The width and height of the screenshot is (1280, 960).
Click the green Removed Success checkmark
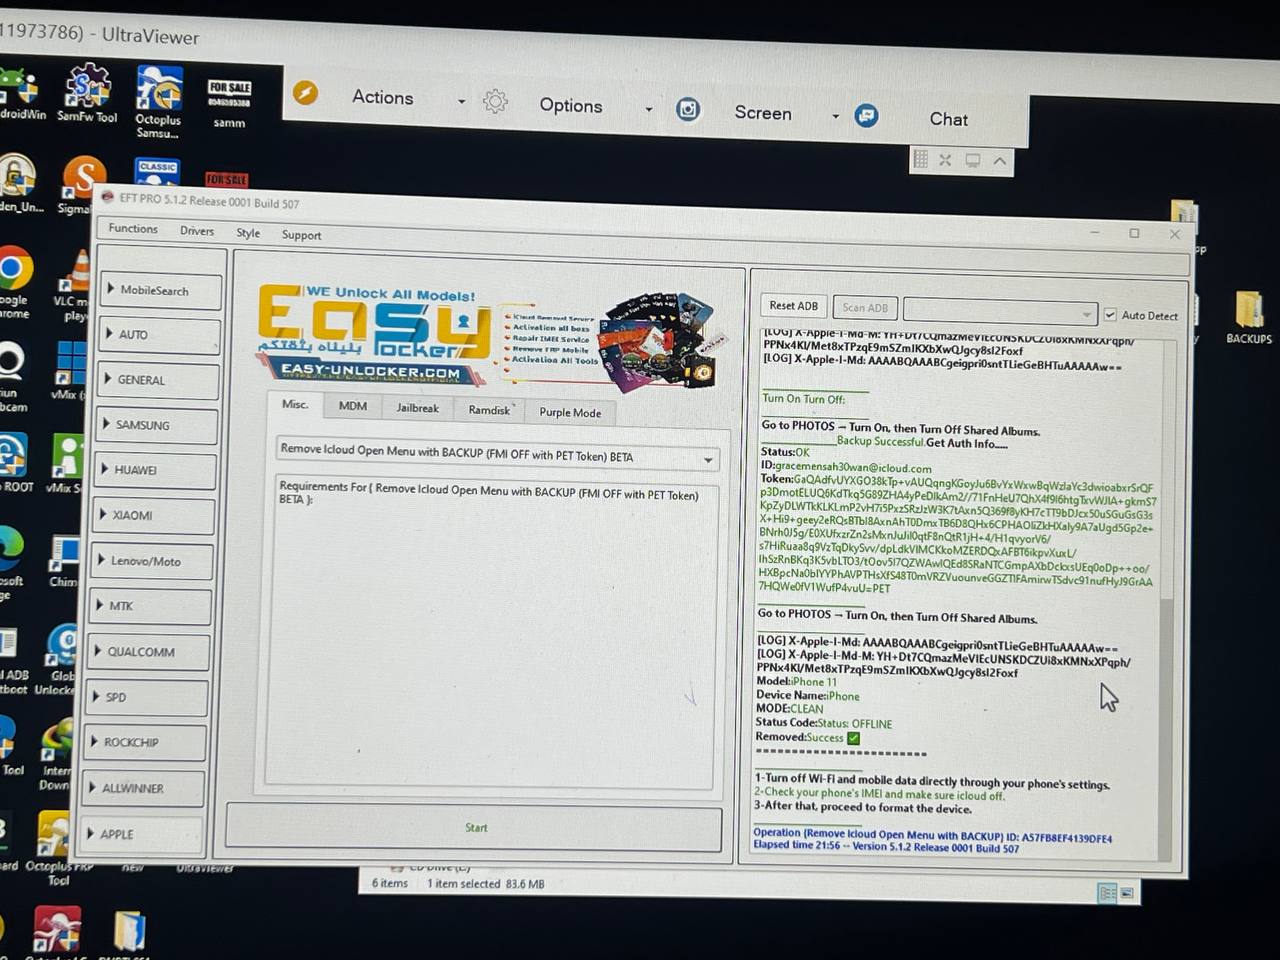(x=853, y=738)
